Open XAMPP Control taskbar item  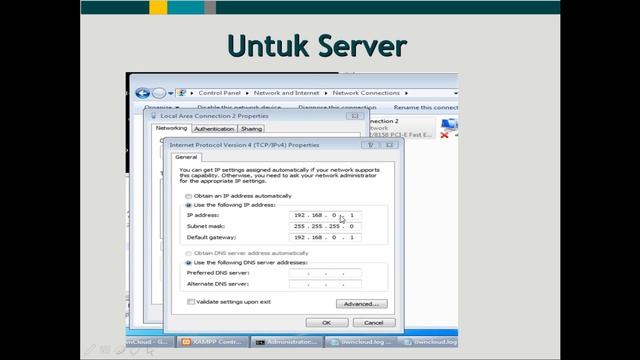tap(213, 342)
